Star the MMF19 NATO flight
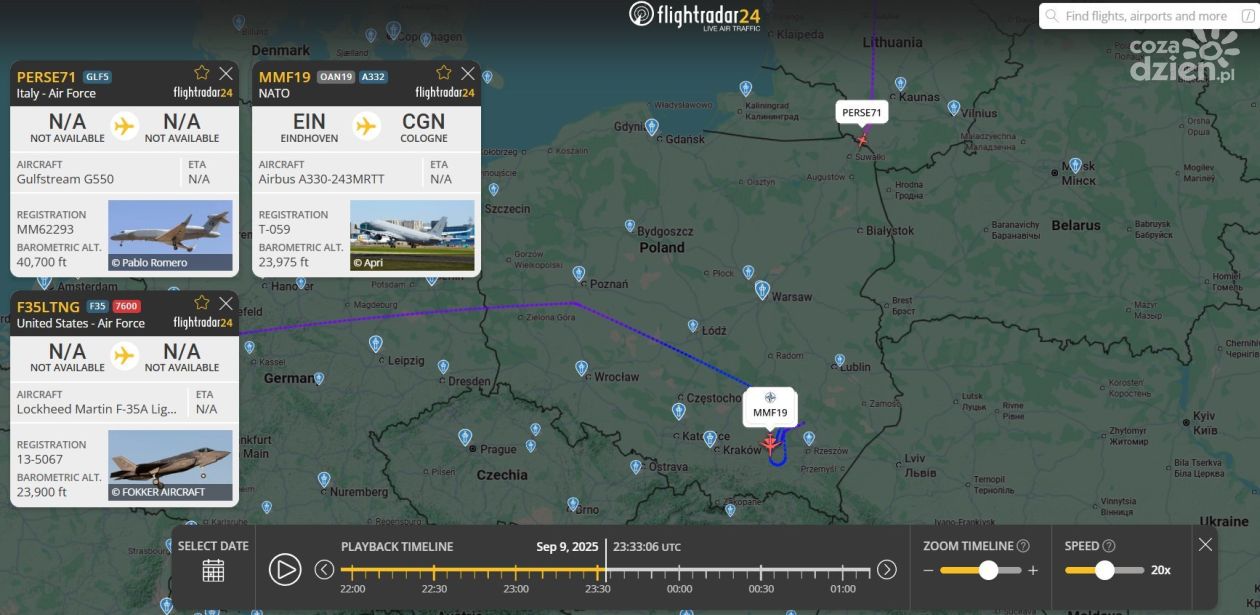The height and width of the screenshot is (615, 1260). [x=444, y=73]
